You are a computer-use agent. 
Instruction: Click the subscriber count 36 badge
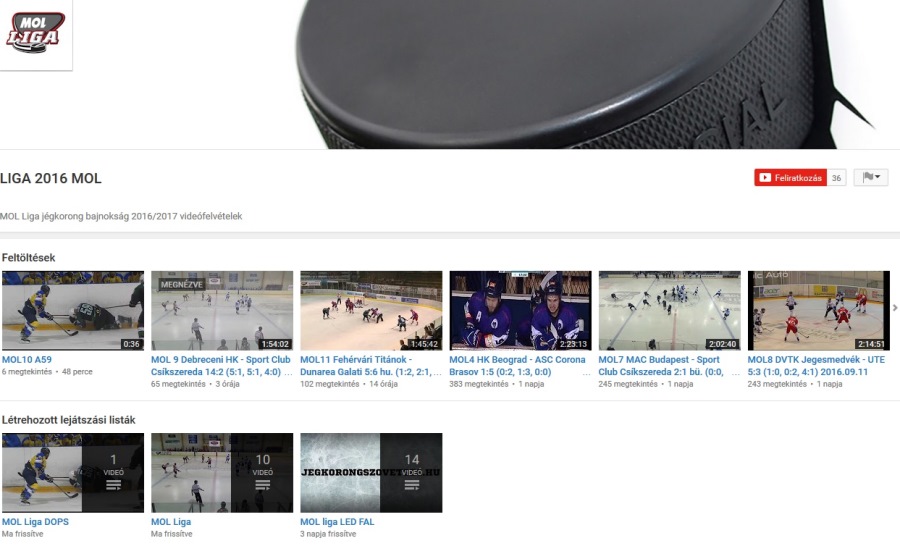pos(836,178)
